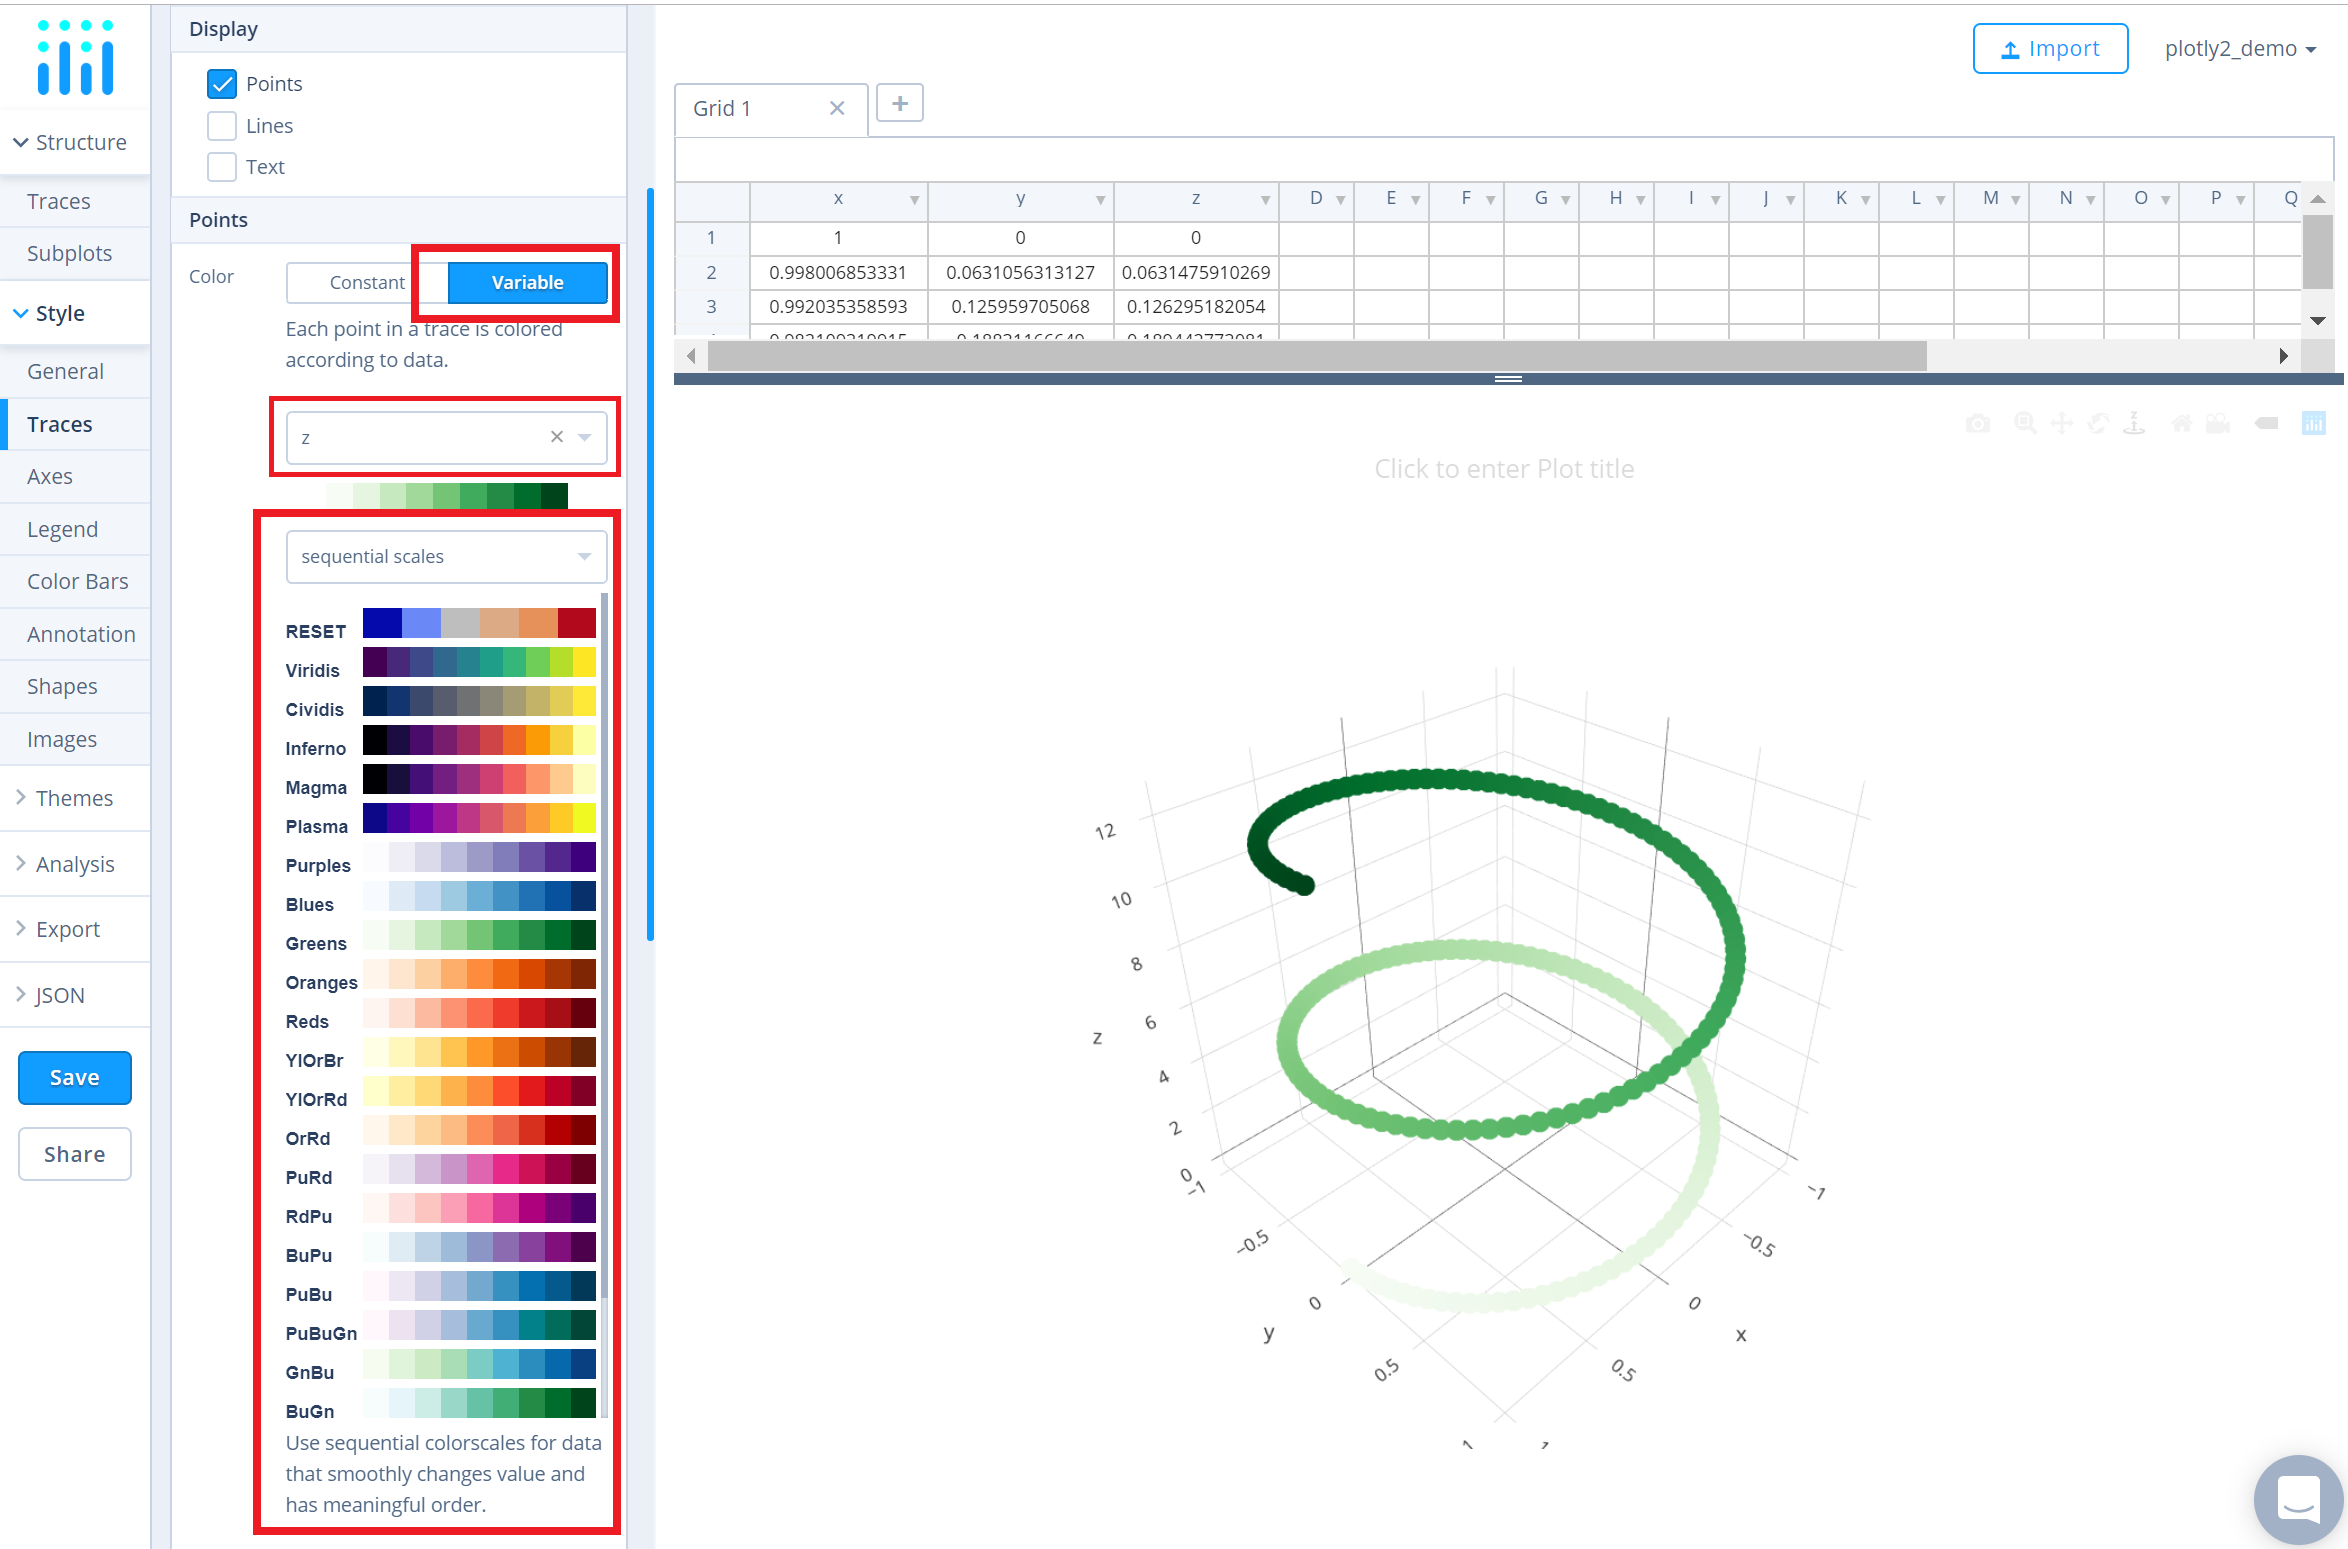Image resolution: width=2348 pixels, height=1549 pixels.
Task: Expand the Themes section in sidebar
Action: click(73, 797)
